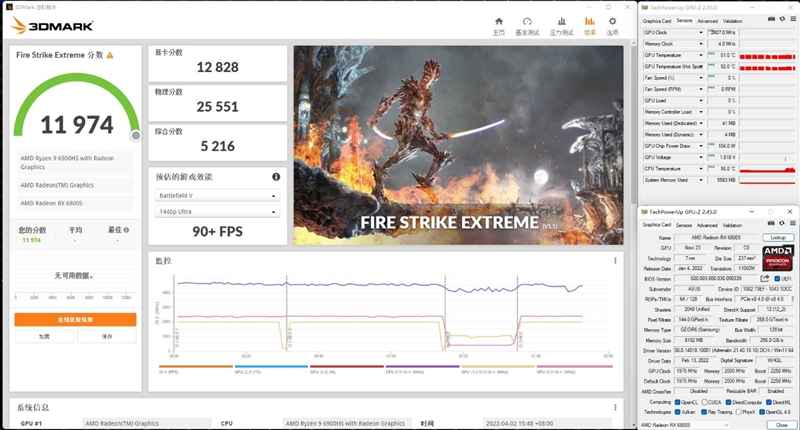The width and height of the screenshot is (800, 430).
Task: Toggle the OpenCL checkbox
Action: point(678,402)
